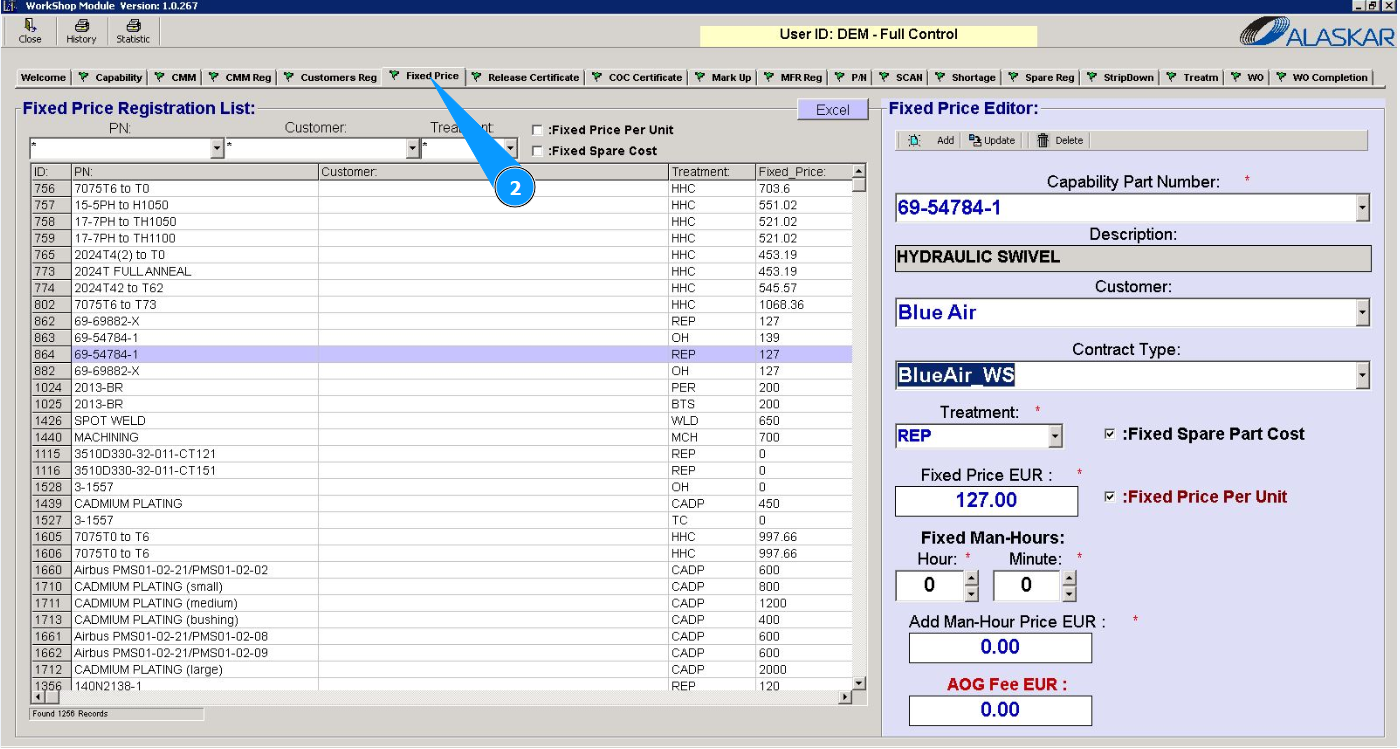Image resolution: width=1400 pixels, height=749 pixels.
Task: Click the Add record icon in editor
Action: pos(915,141)
